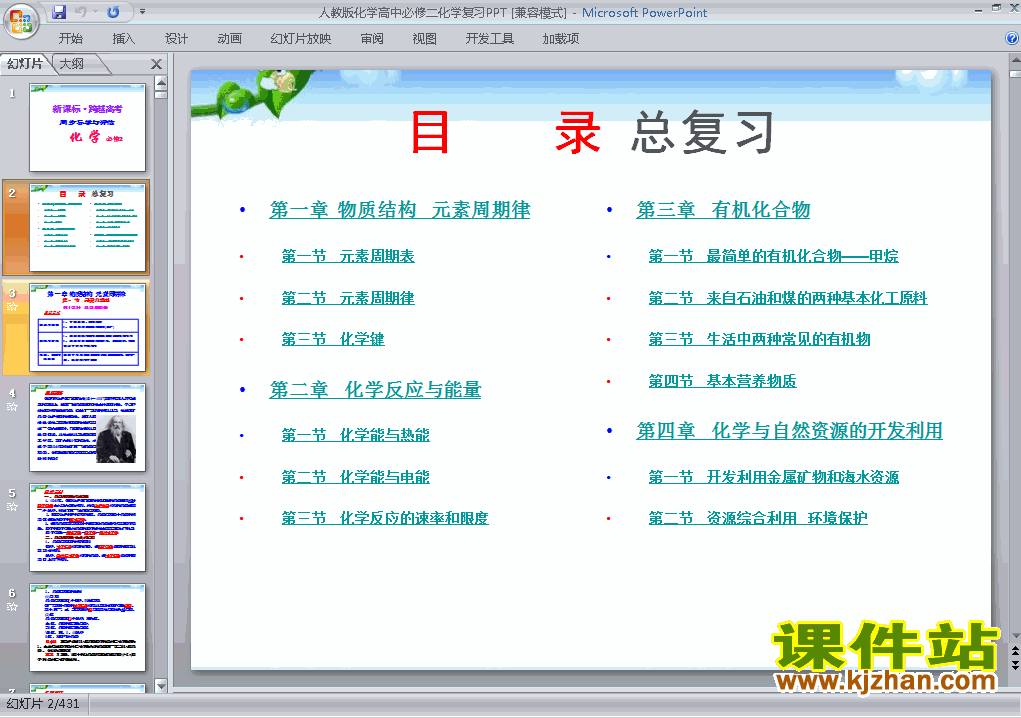Open link 来自石油和煤的两种基本化工原料
The width and height of the screenshot is (1021, 718).
pos(817,298)
